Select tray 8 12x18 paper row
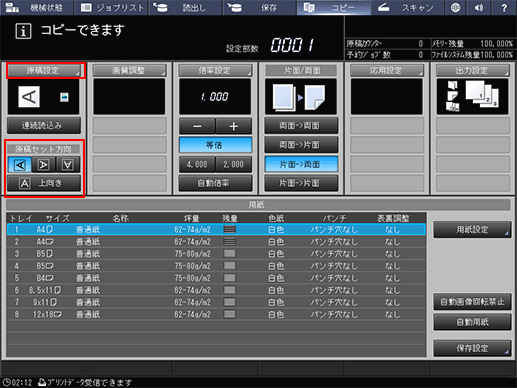 coord(216,314)
